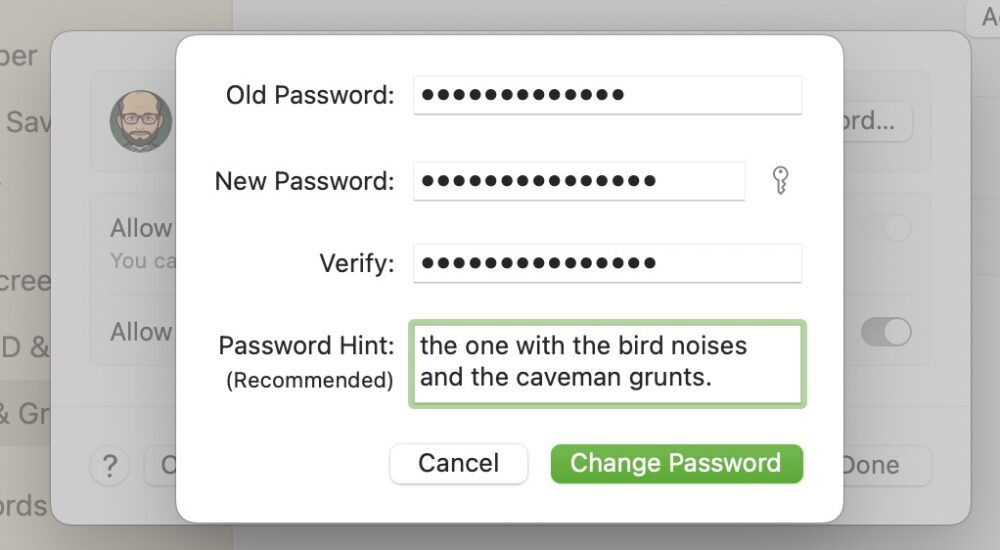
Task: Select the sidebar item ending in "per"
Action: coord(20,56)
